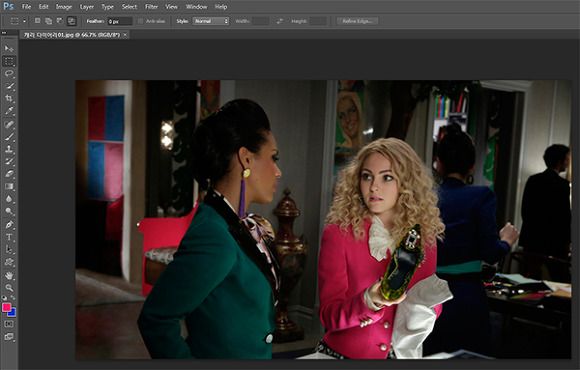Select the Horizontal Type tool
Image resolution: width=580 pixels, height=370 pixels.
pyautogui.click(x=9, y=237)
